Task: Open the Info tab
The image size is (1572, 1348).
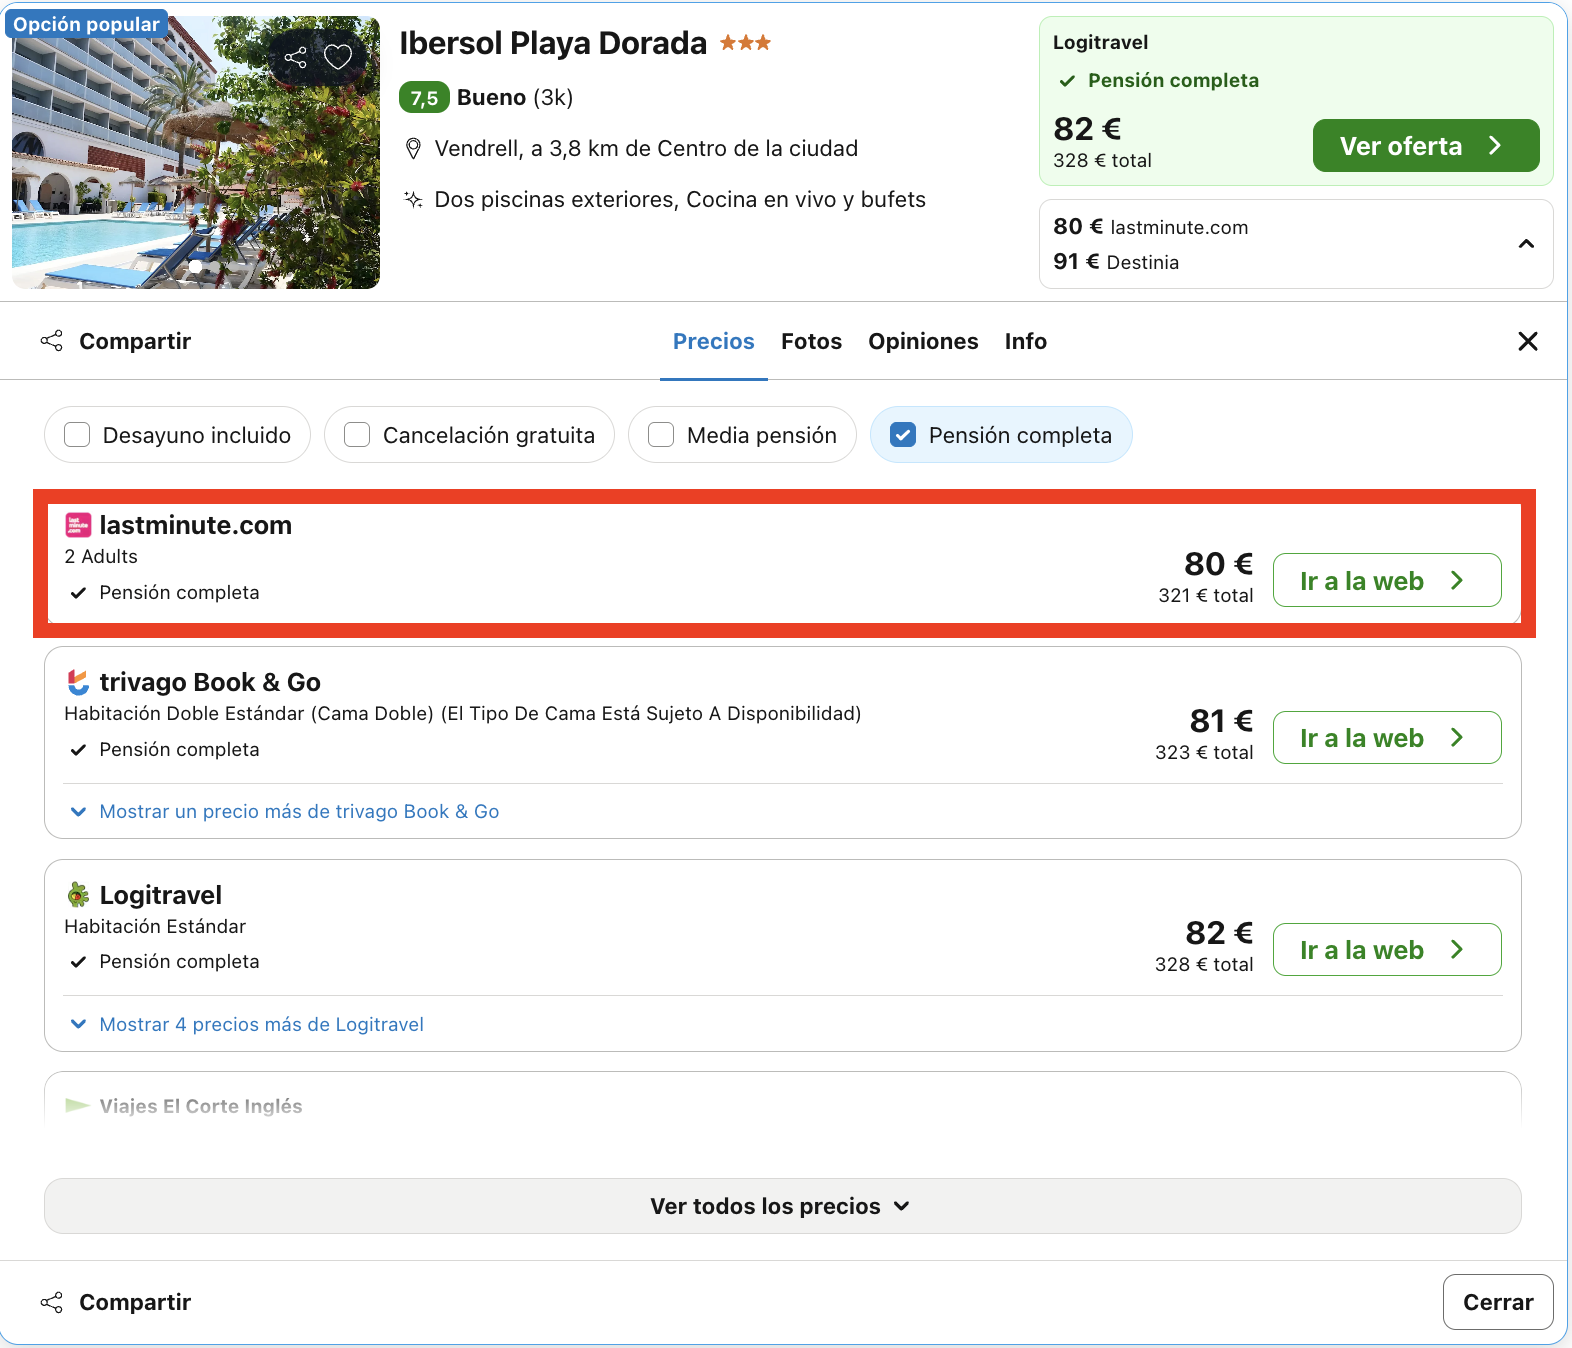Action: pyautogui.click(x=1026, y=341)
